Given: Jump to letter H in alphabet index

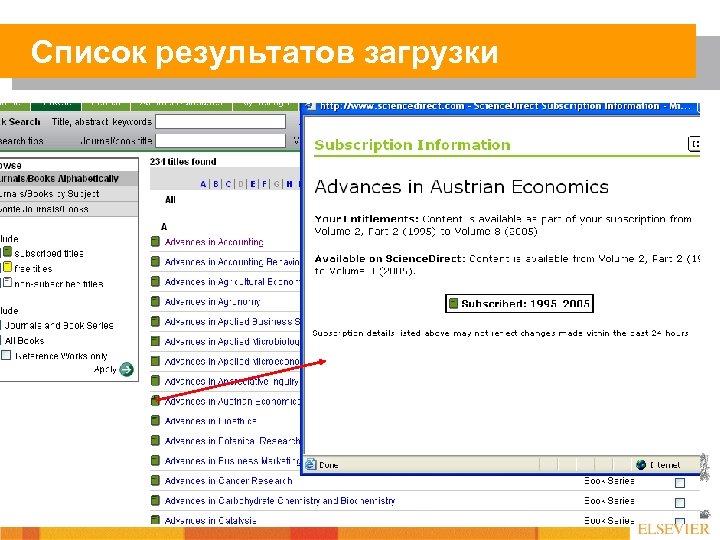Looking at the screenshot, I should coord(289,184).
